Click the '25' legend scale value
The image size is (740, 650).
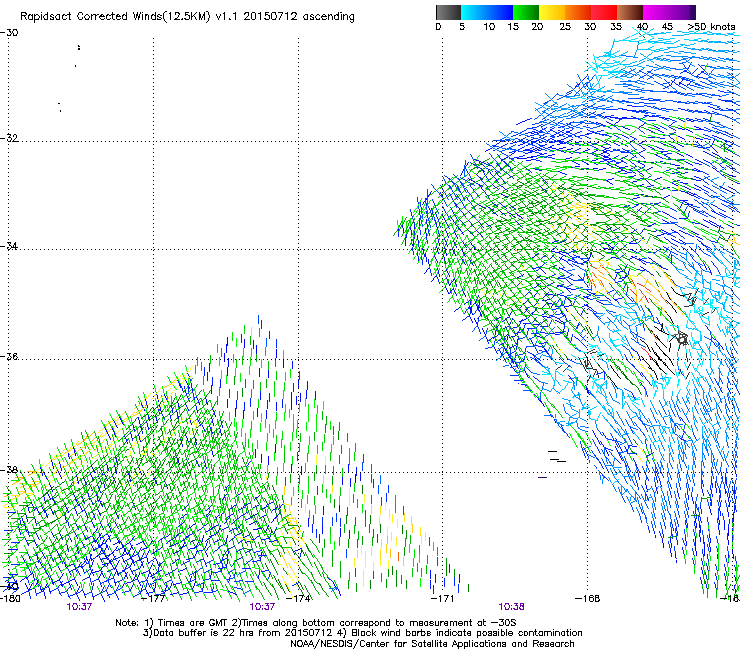[565, 27]
